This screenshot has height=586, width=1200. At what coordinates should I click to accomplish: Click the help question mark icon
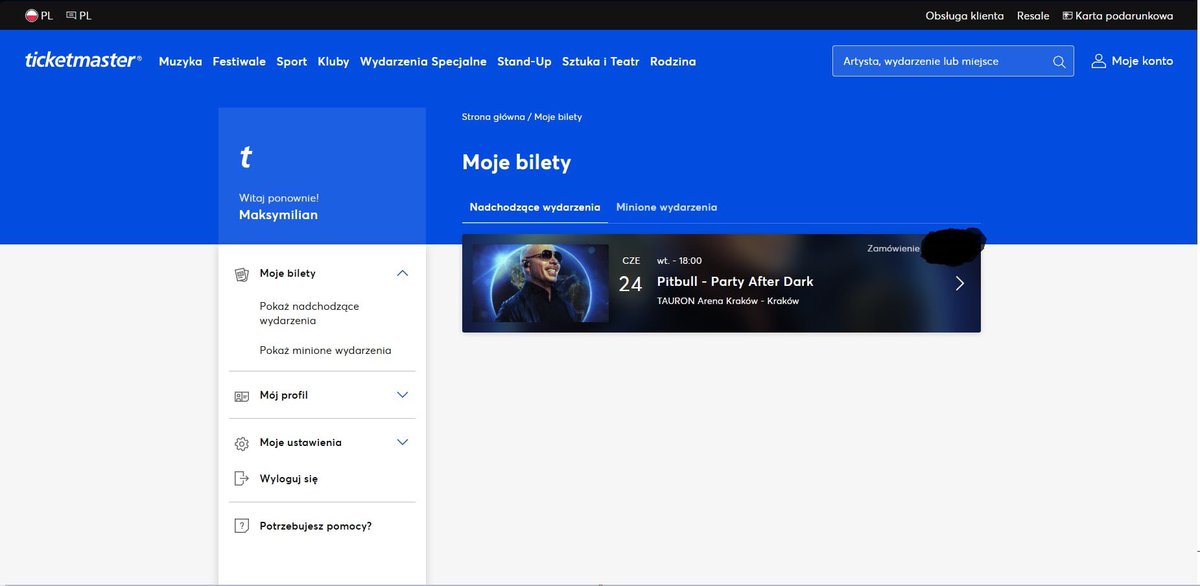click(x=241, y=526)
